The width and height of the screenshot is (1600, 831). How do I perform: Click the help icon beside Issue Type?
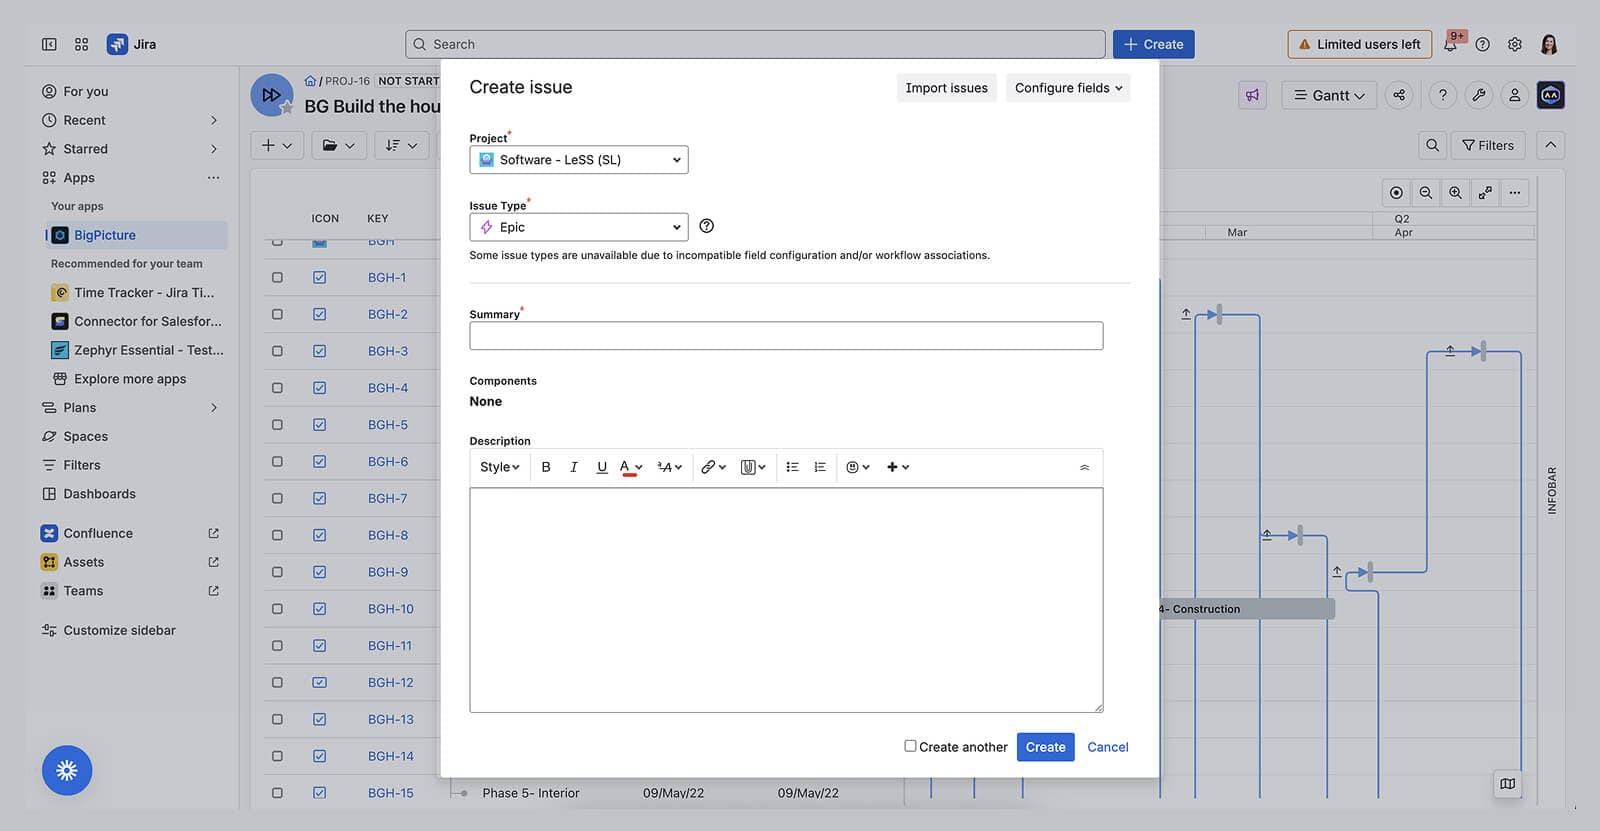tap(707, 226)
